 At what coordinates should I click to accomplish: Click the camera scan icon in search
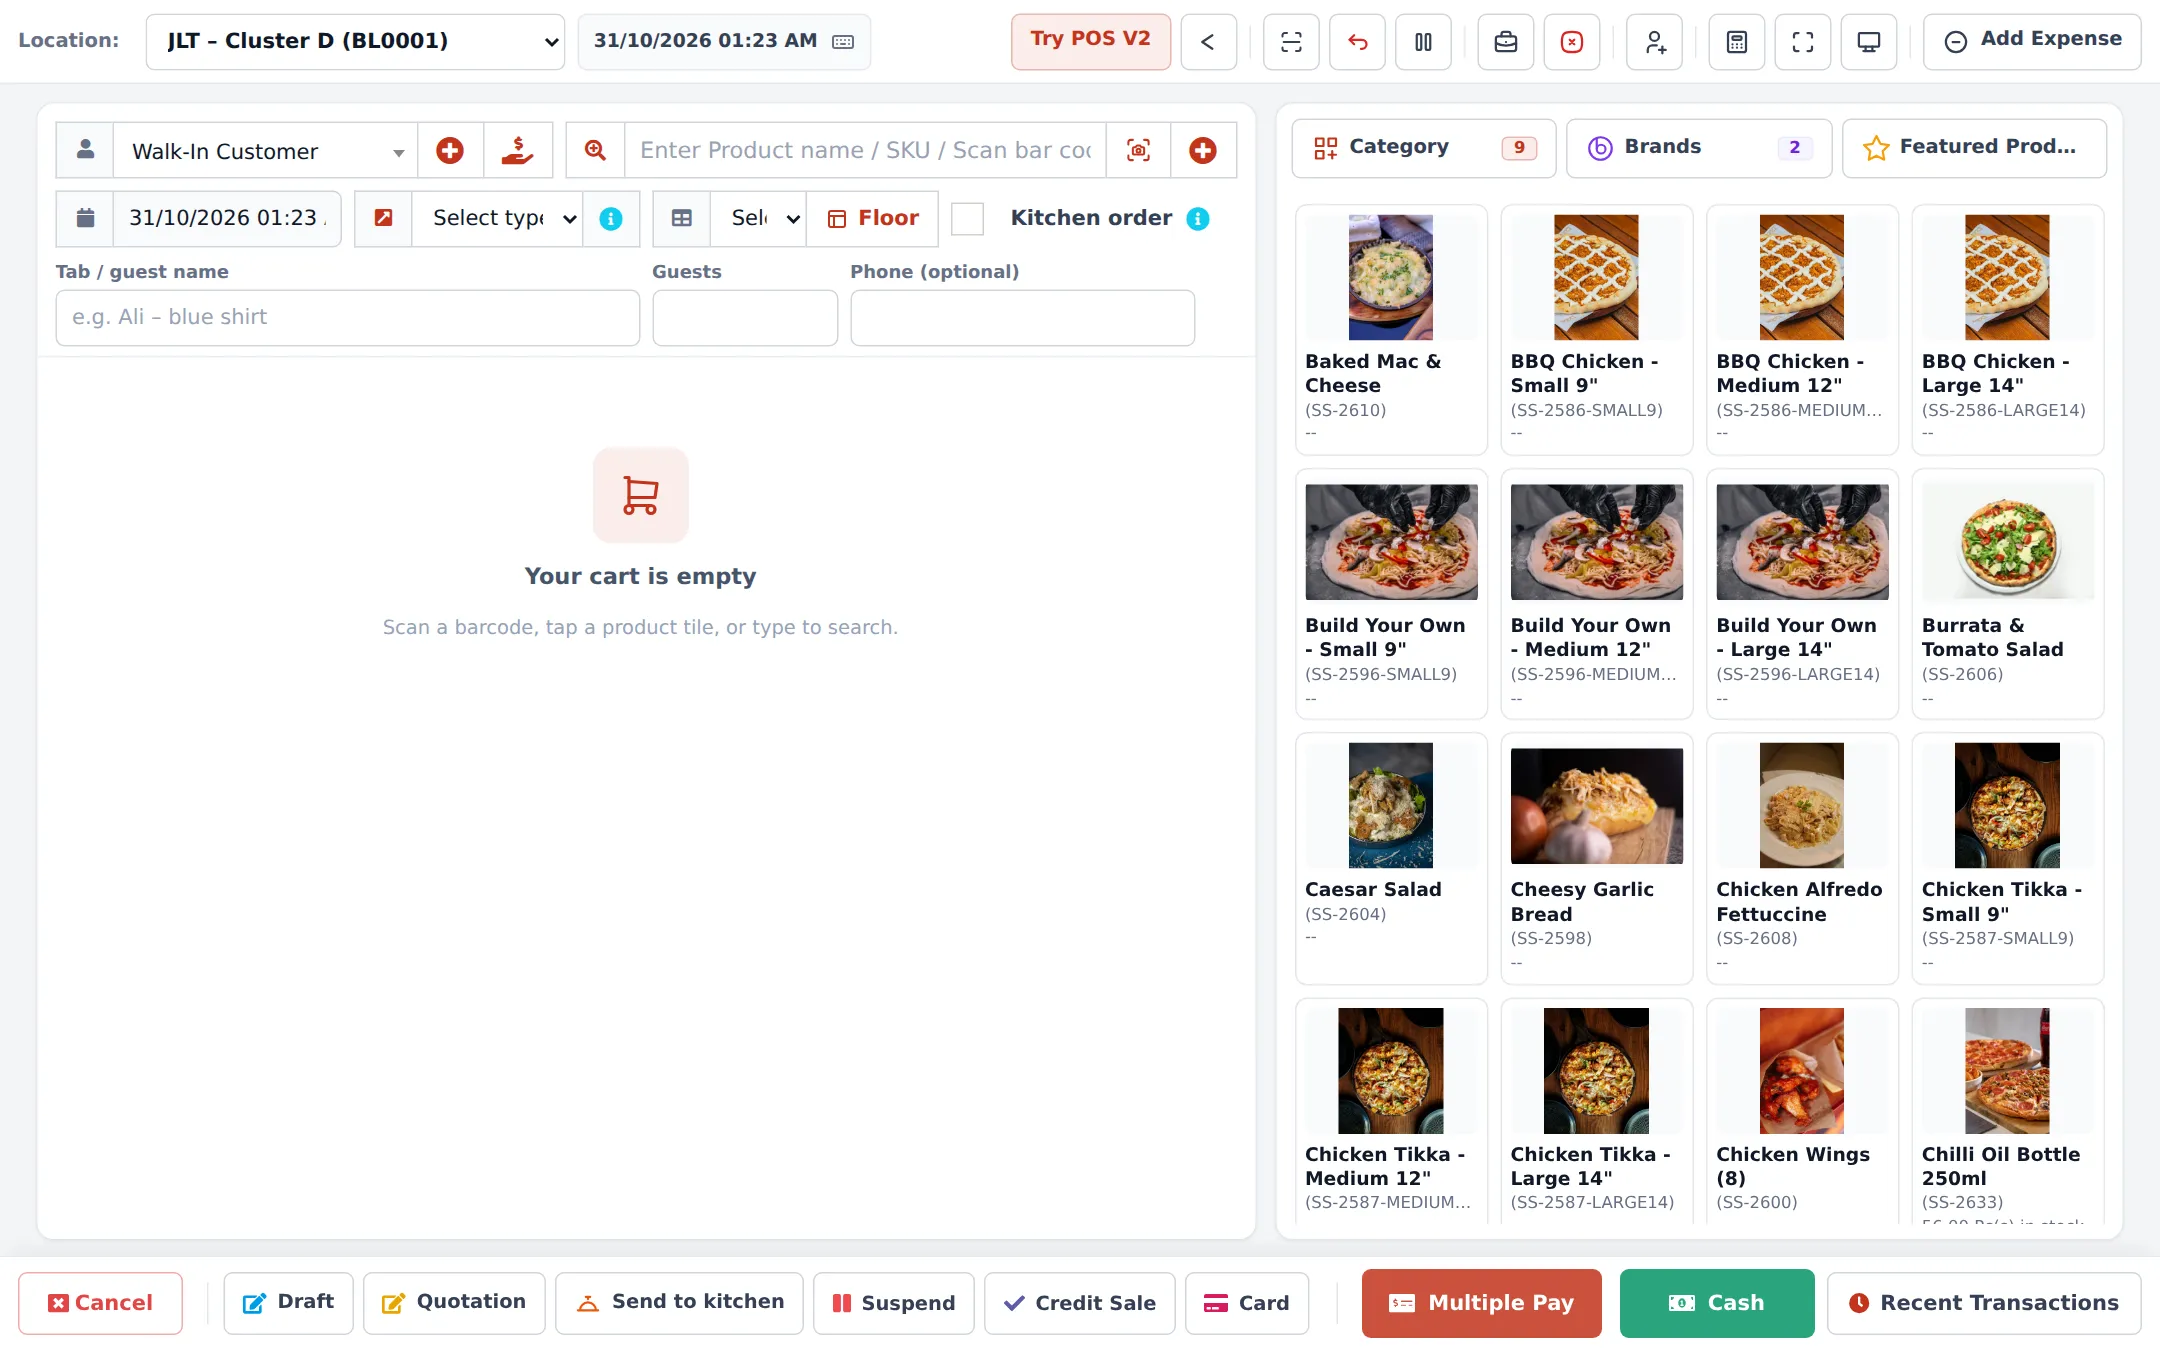pyautogui.click(x=1138, y=151)
